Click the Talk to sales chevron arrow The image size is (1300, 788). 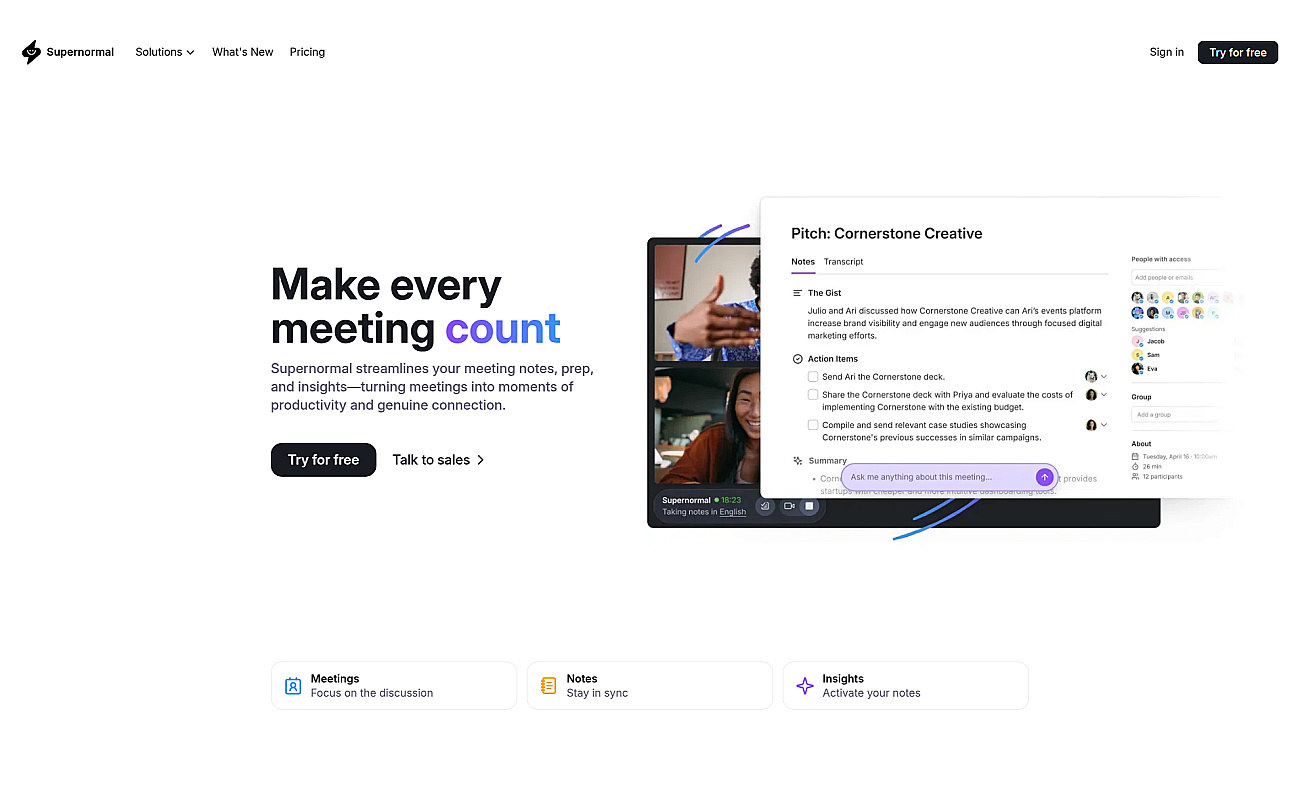481,460
